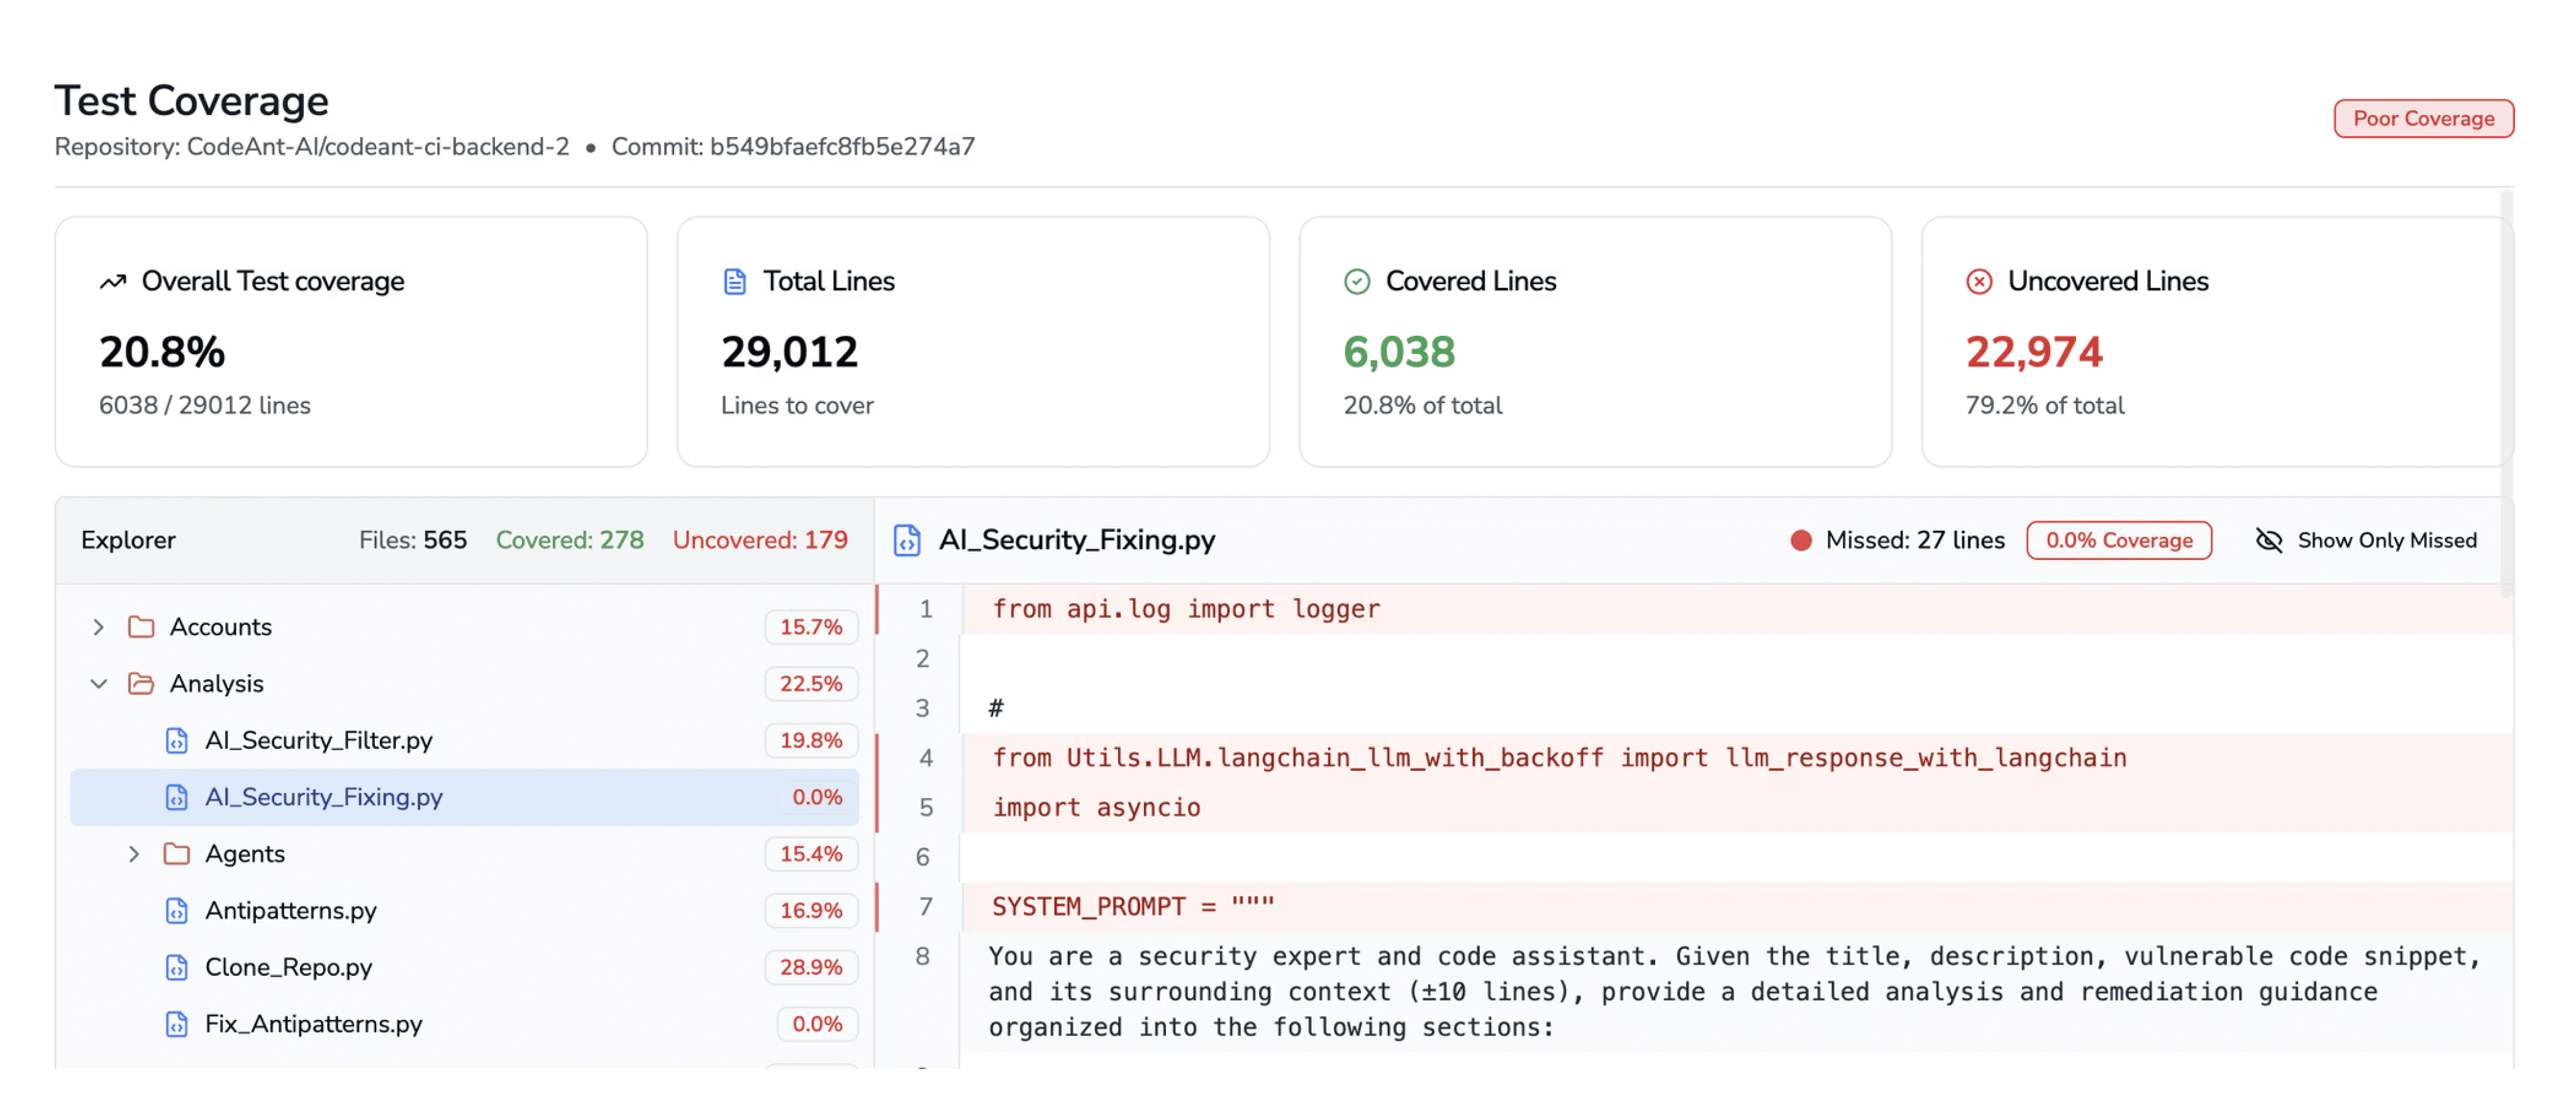The image size is (2576, 1113).
Task: Click the AI_Security_Fixing.py title in the viewer header
Action: click(1076, 541)
